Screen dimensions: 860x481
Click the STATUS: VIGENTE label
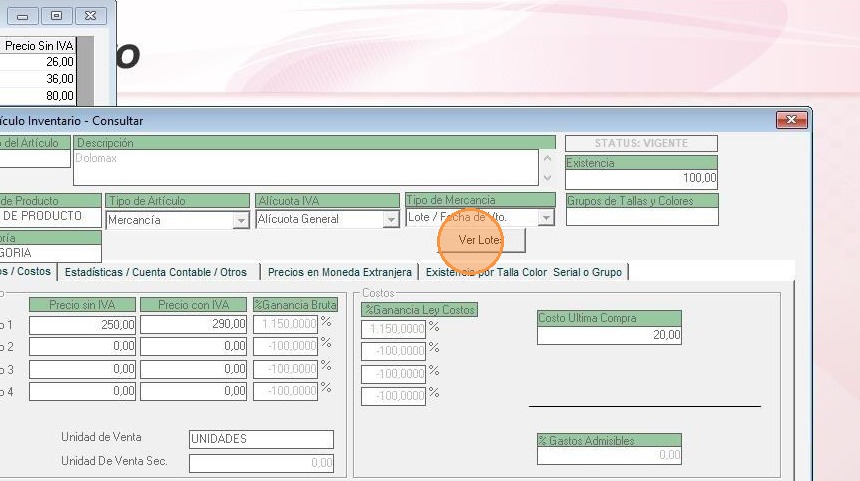[641, 143]
